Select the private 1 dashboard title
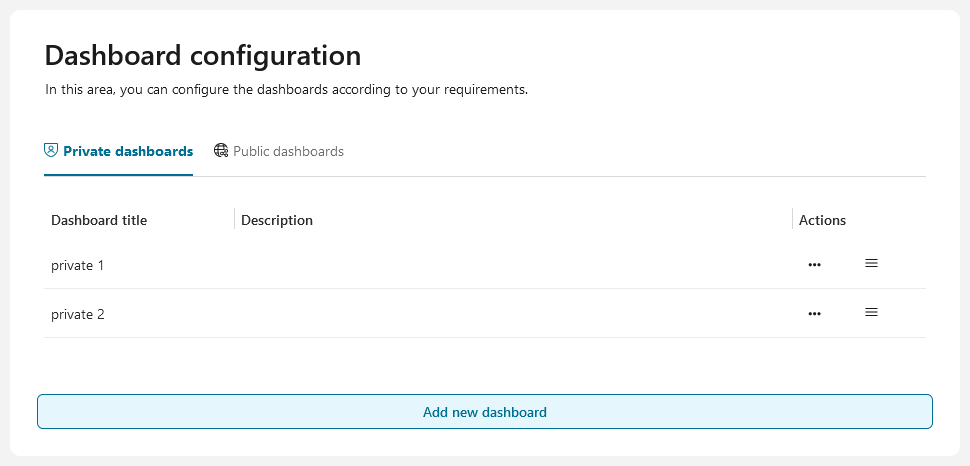The image size is (970, 466). point(78,266)
